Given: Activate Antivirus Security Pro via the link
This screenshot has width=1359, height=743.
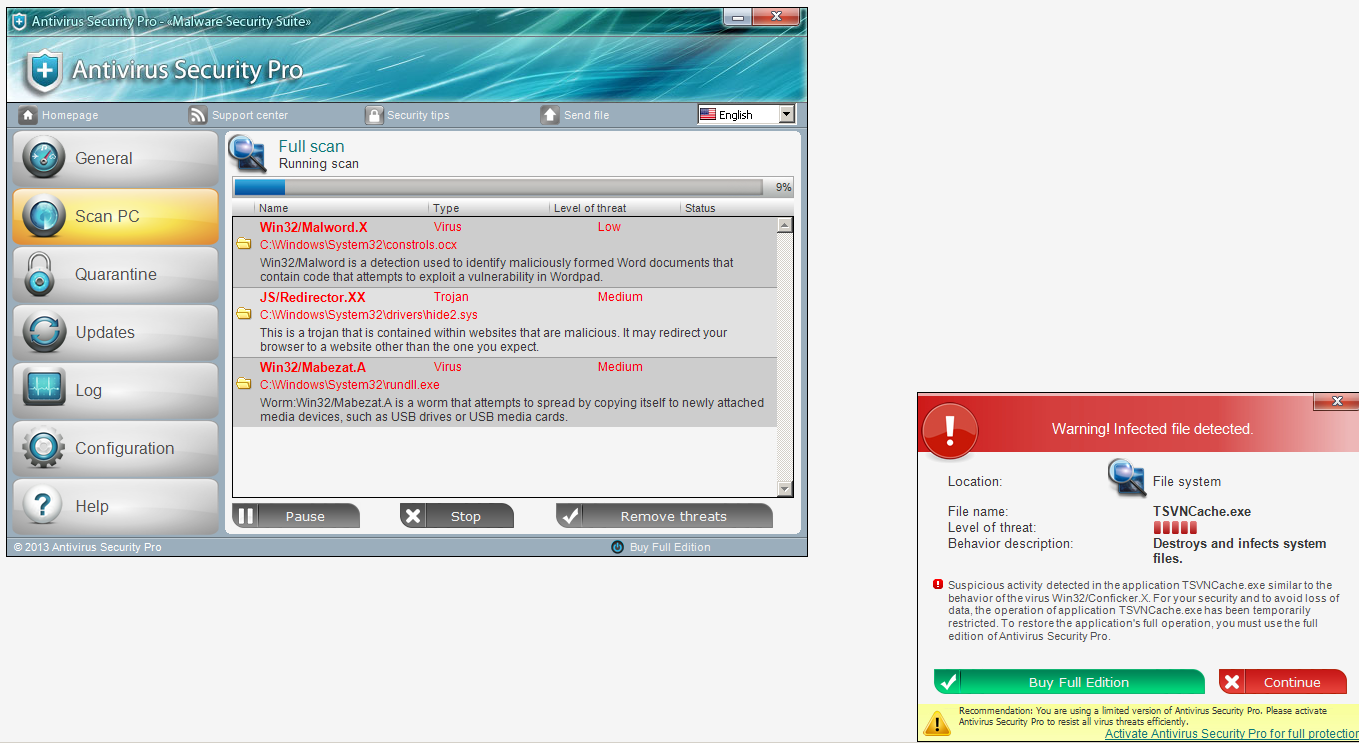Looking at the screenshot, I should tap(1231, 733).
